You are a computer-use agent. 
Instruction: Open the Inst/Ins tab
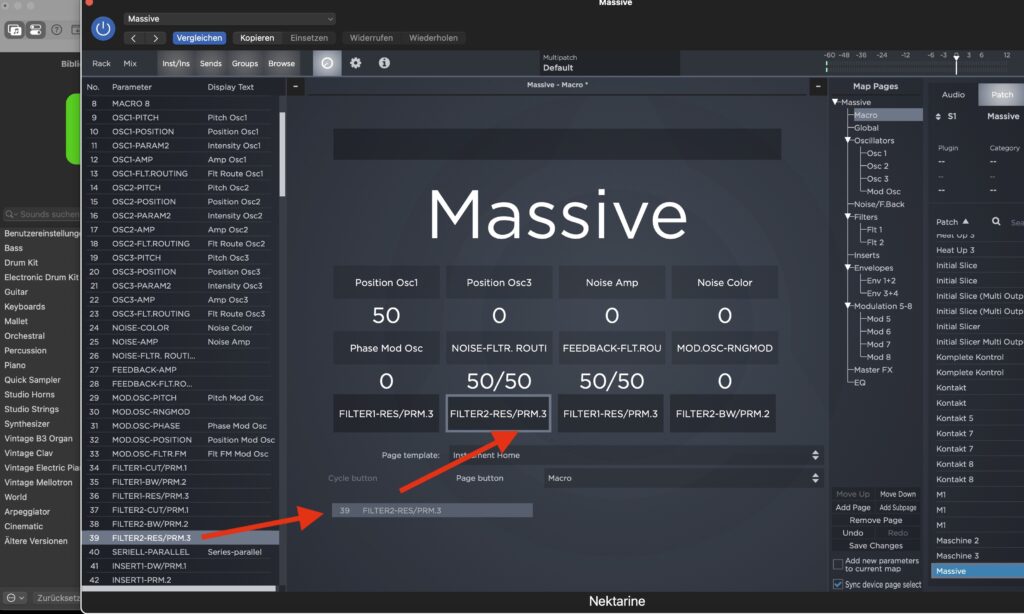click(x=176, y=63)
